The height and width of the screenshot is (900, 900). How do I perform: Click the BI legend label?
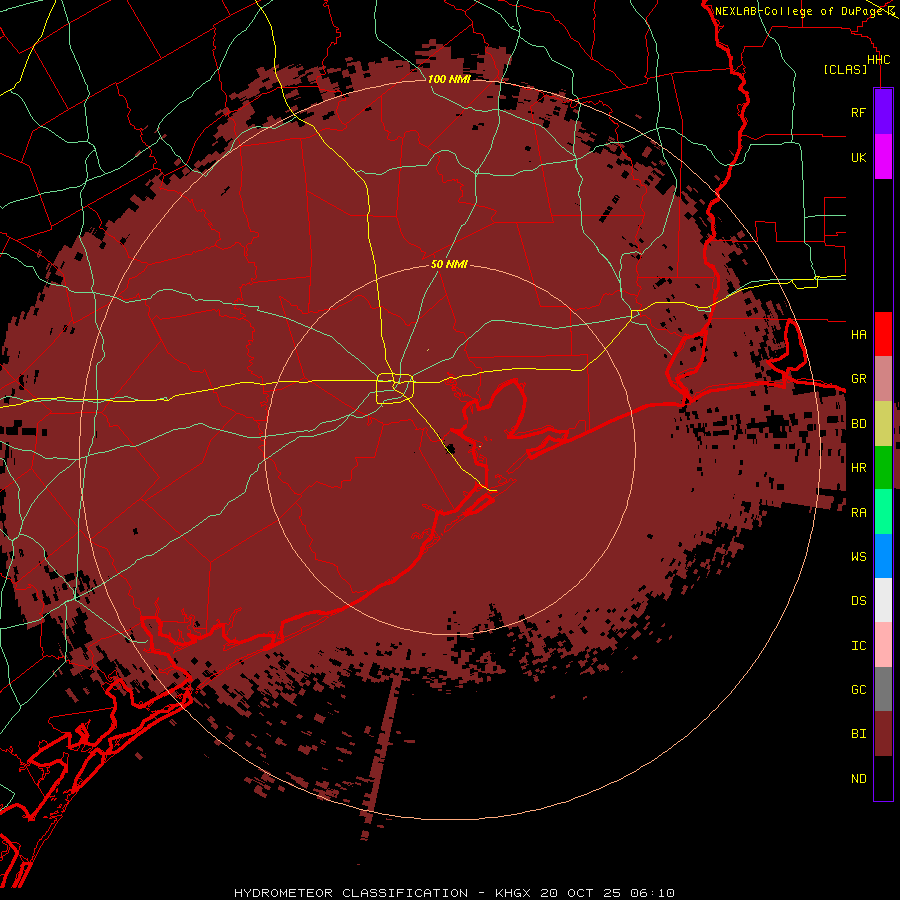[x=858, y=734]
